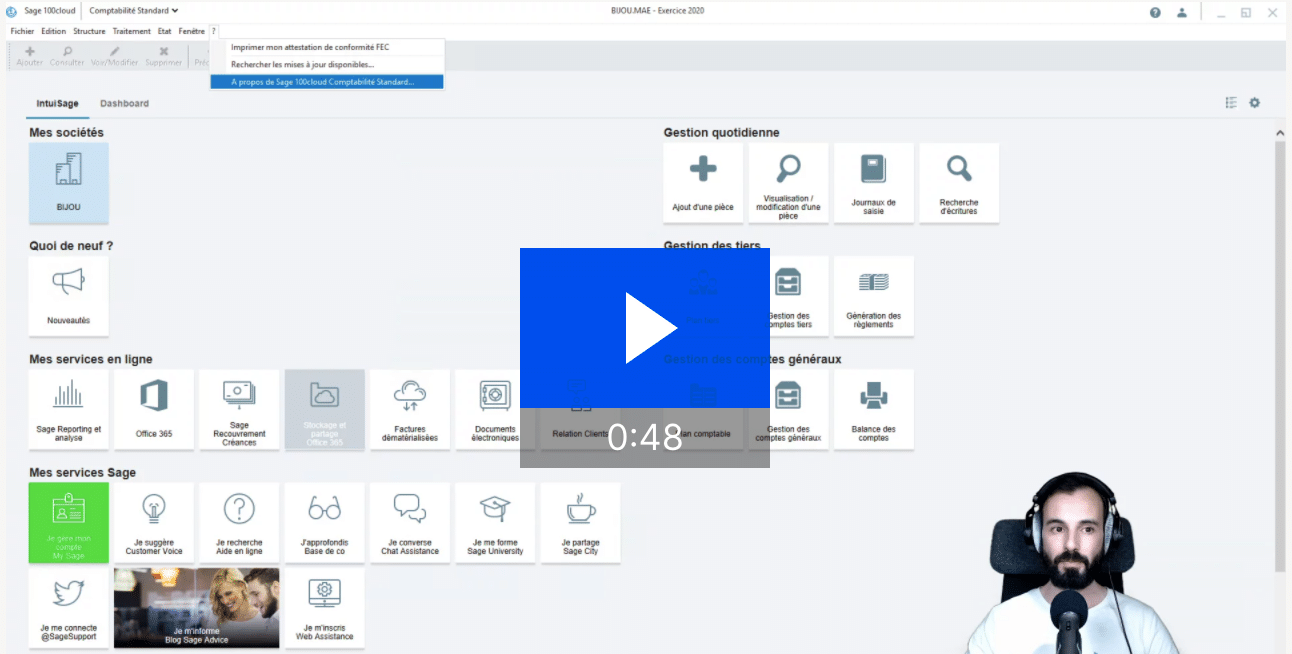1292x654 pixels.
Task: Click the Sage 100cloud logo
Action: tap(11, 12)
